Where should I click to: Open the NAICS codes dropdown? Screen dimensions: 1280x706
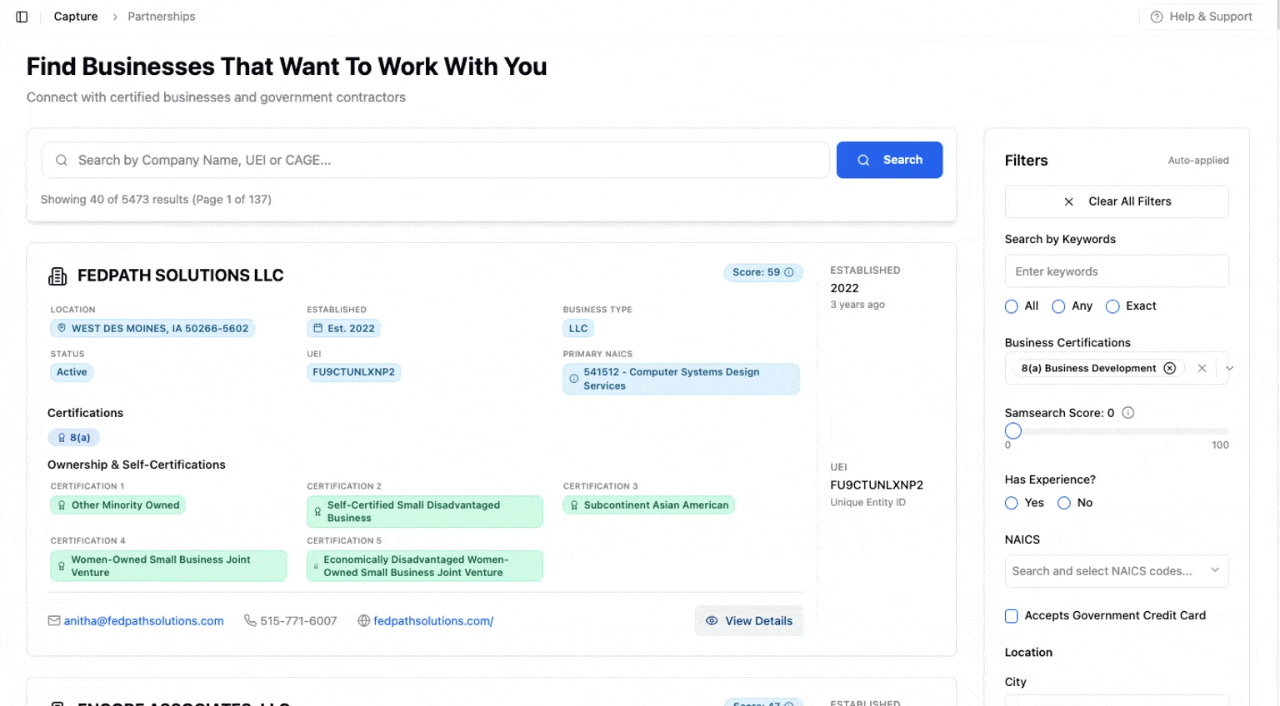1116,570
